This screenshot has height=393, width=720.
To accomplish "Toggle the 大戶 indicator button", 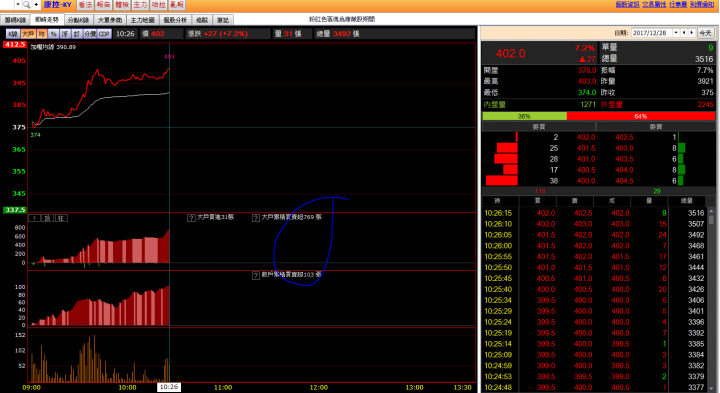I will 28,34.
